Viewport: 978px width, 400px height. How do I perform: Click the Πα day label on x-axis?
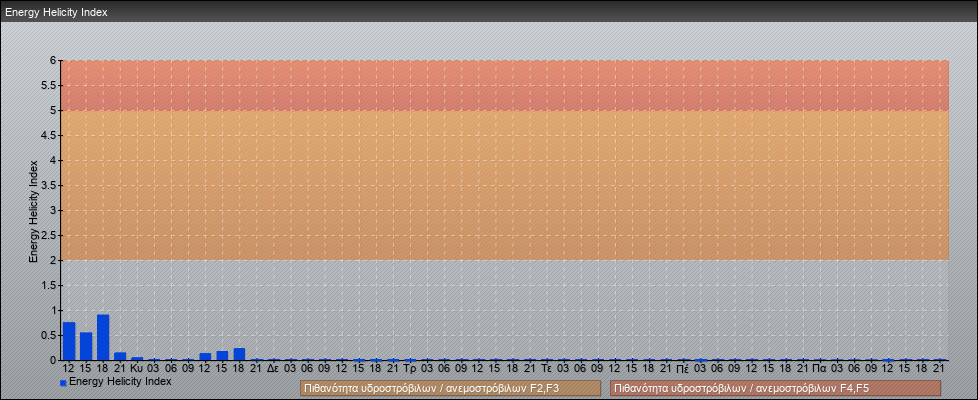(820, 369)
